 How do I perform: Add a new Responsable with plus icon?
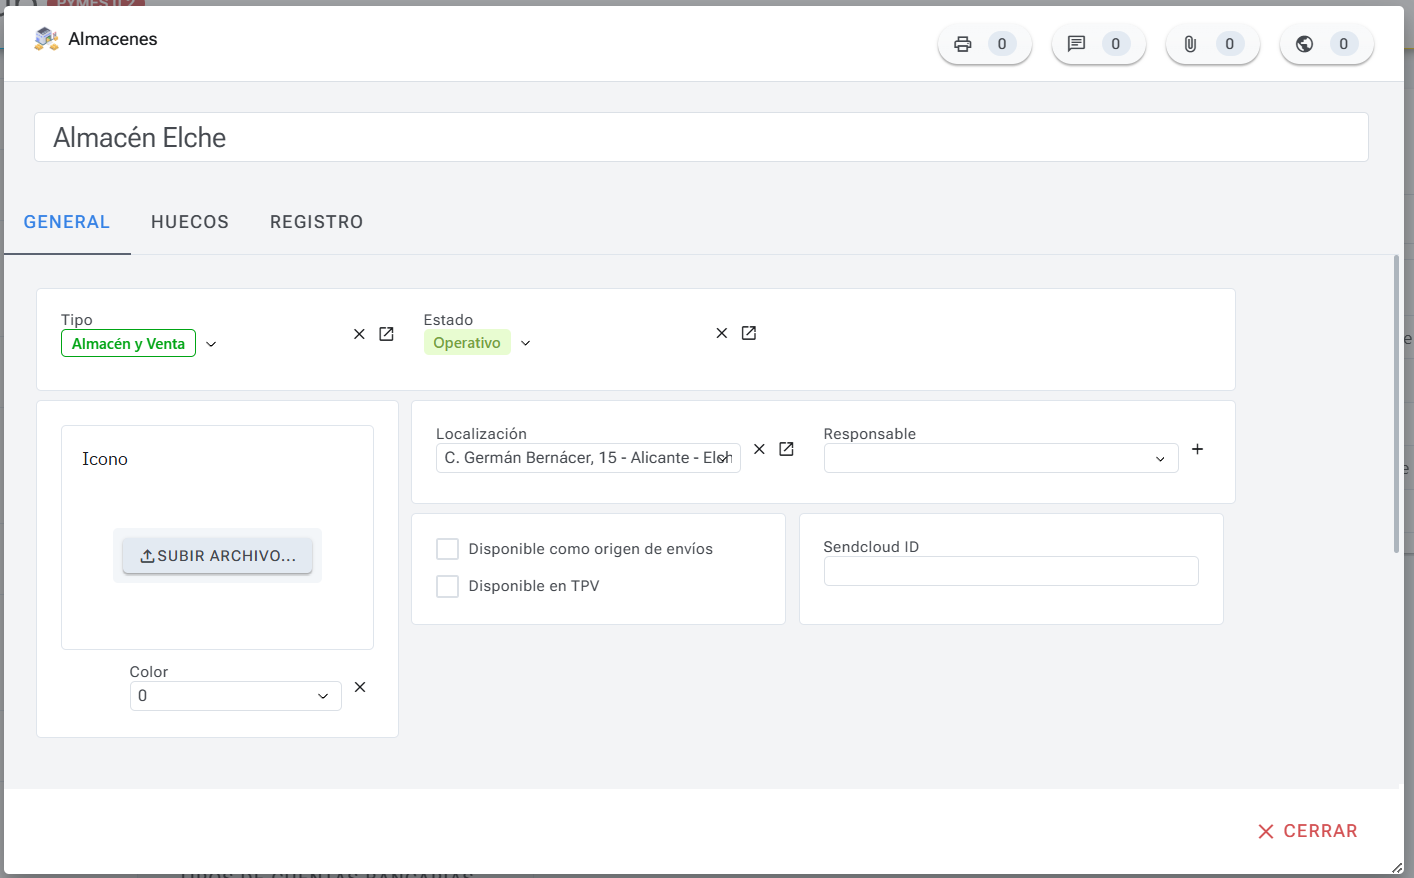(x=1198, y=449)
